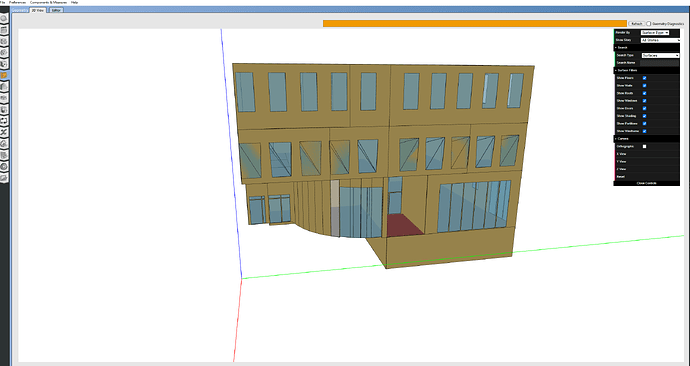Screen dimensions: 690x366
Task: Open the Render By dropdown
Action: pyautogui.click(x=655, y=33)
